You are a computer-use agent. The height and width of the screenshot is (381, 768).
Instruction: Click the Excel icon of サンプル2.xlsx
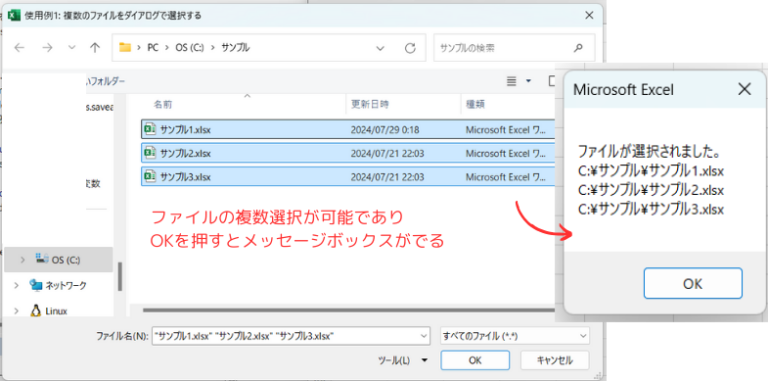pyautogui.click(x=150, y=153)
